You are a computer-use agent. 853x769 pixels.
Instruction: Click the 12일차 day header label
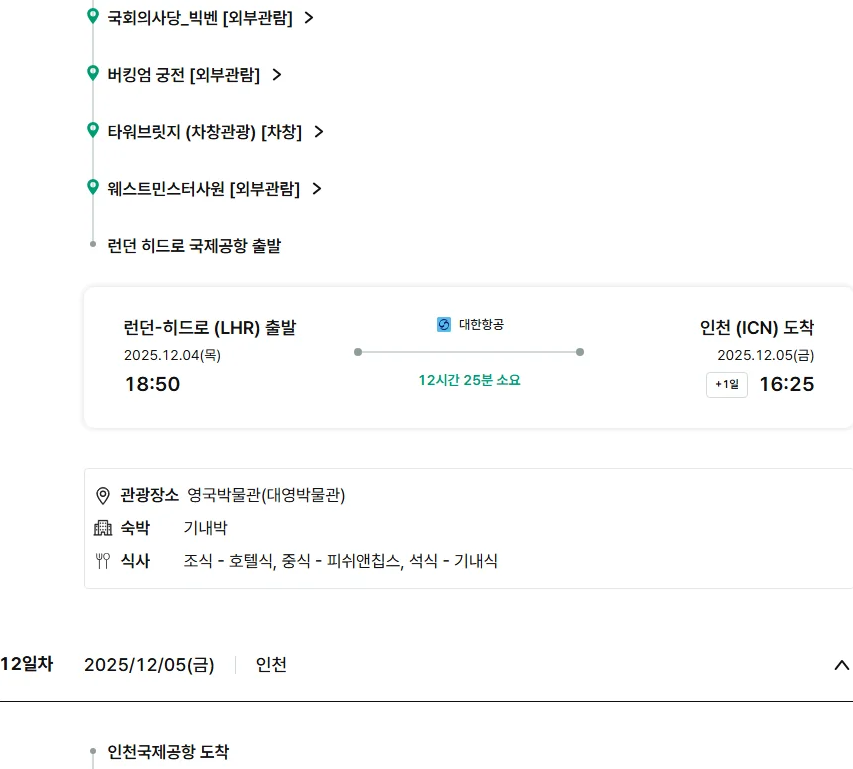pyautogui.click(x=27, y=664)
